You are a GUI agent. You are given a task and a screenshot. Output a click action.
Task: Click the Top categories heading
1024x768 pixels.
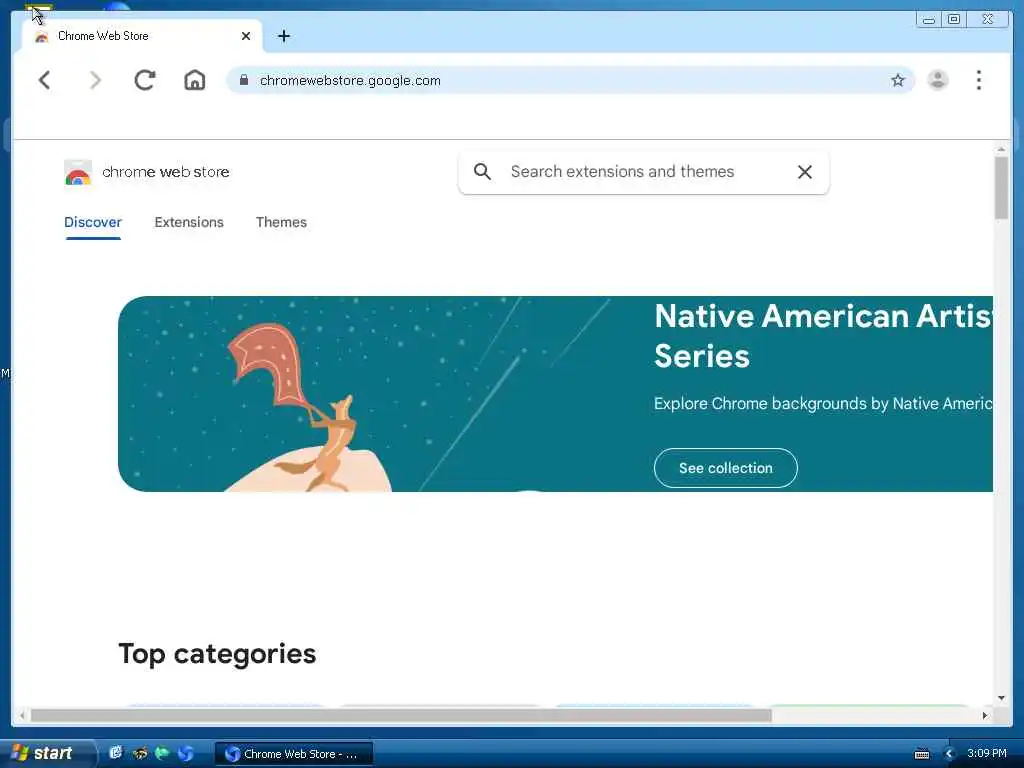coord(217,654)
